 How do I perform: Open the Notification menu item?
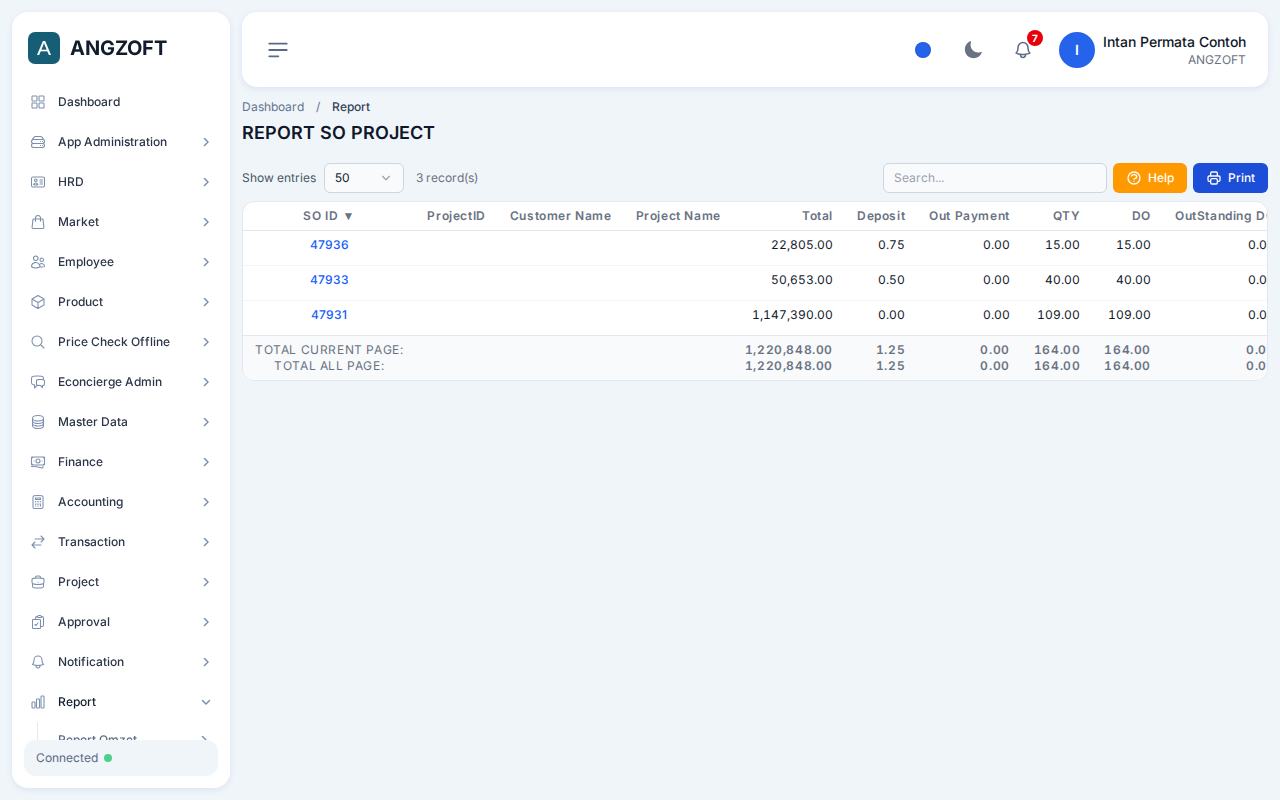click(121, 662)
